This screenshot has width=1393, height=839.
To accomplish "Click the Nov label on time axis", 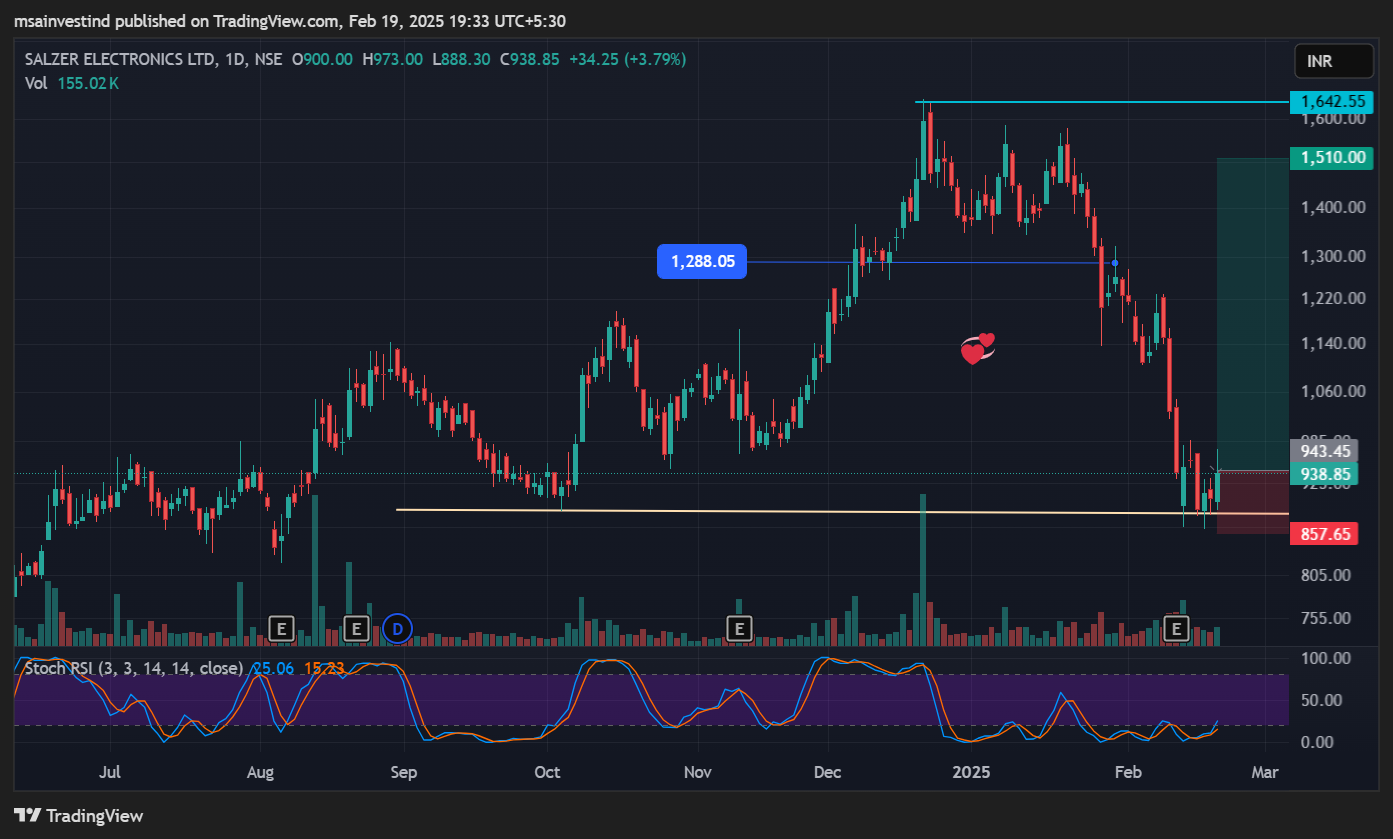I will pyautogui.click(x=699, y=773).
